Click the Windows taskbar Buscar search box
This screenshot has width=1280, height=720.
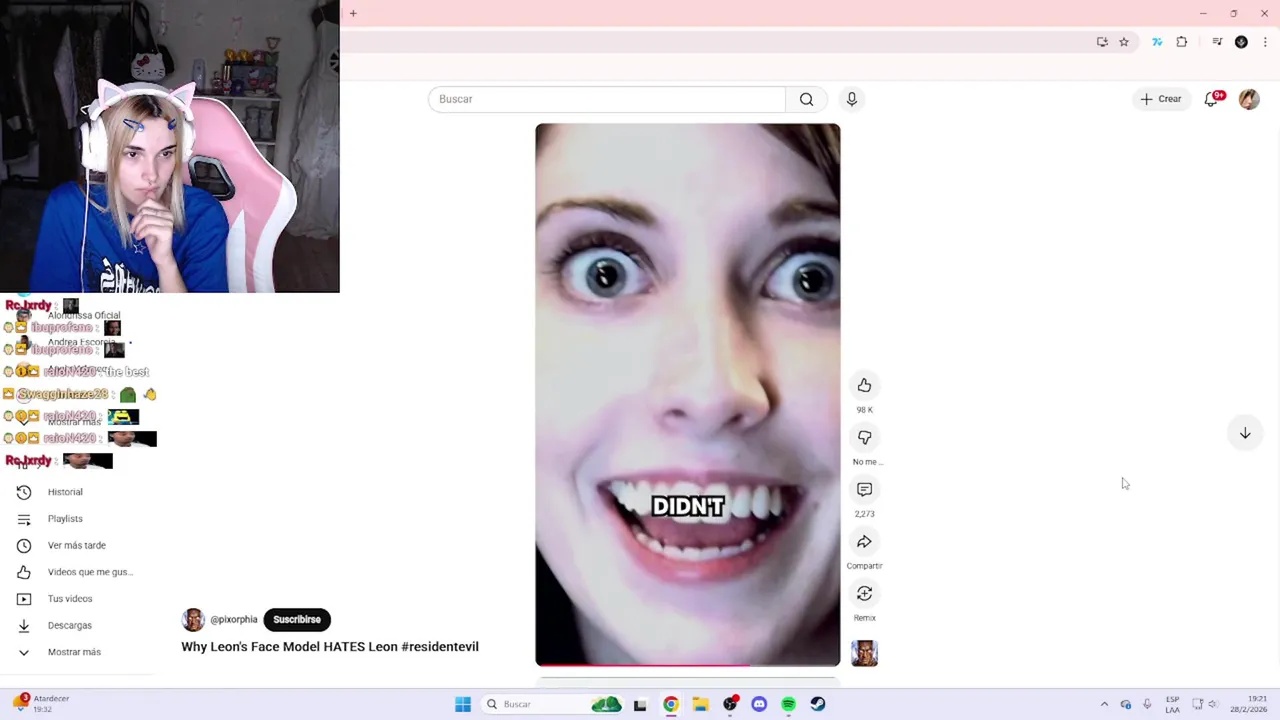coord(552,704)
